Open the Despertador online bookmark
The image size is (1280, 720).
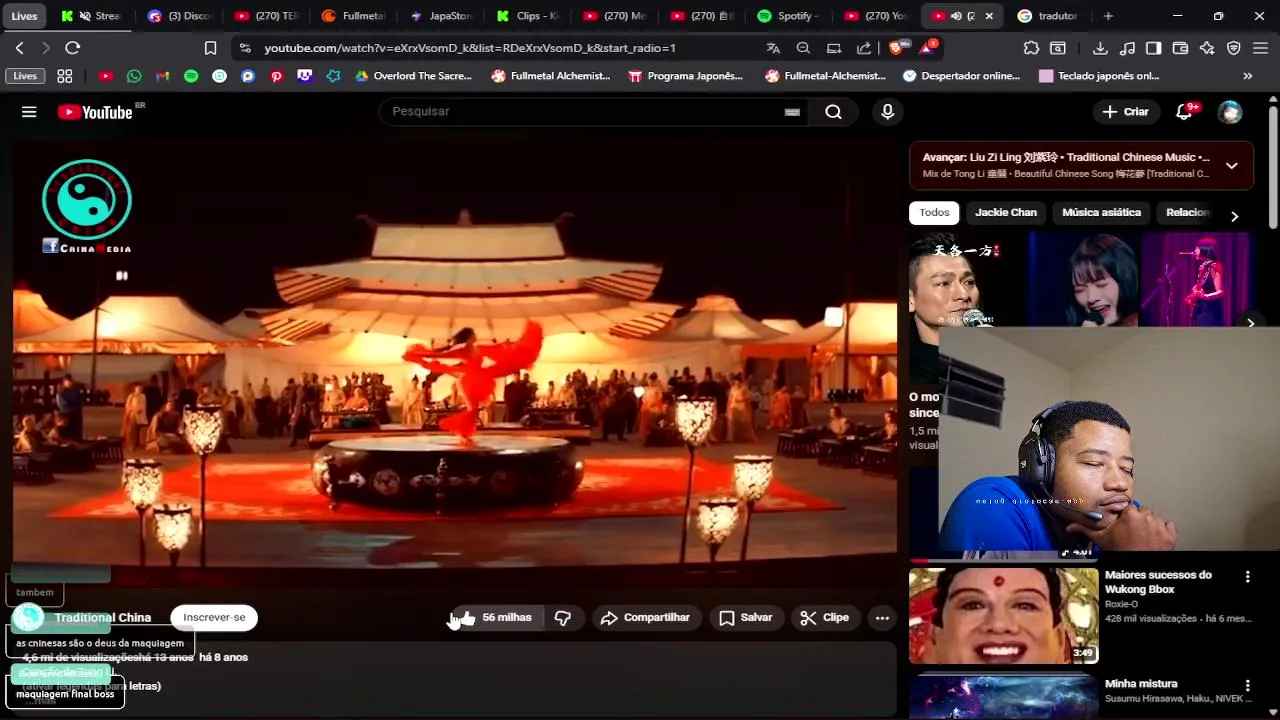(961, 76)
